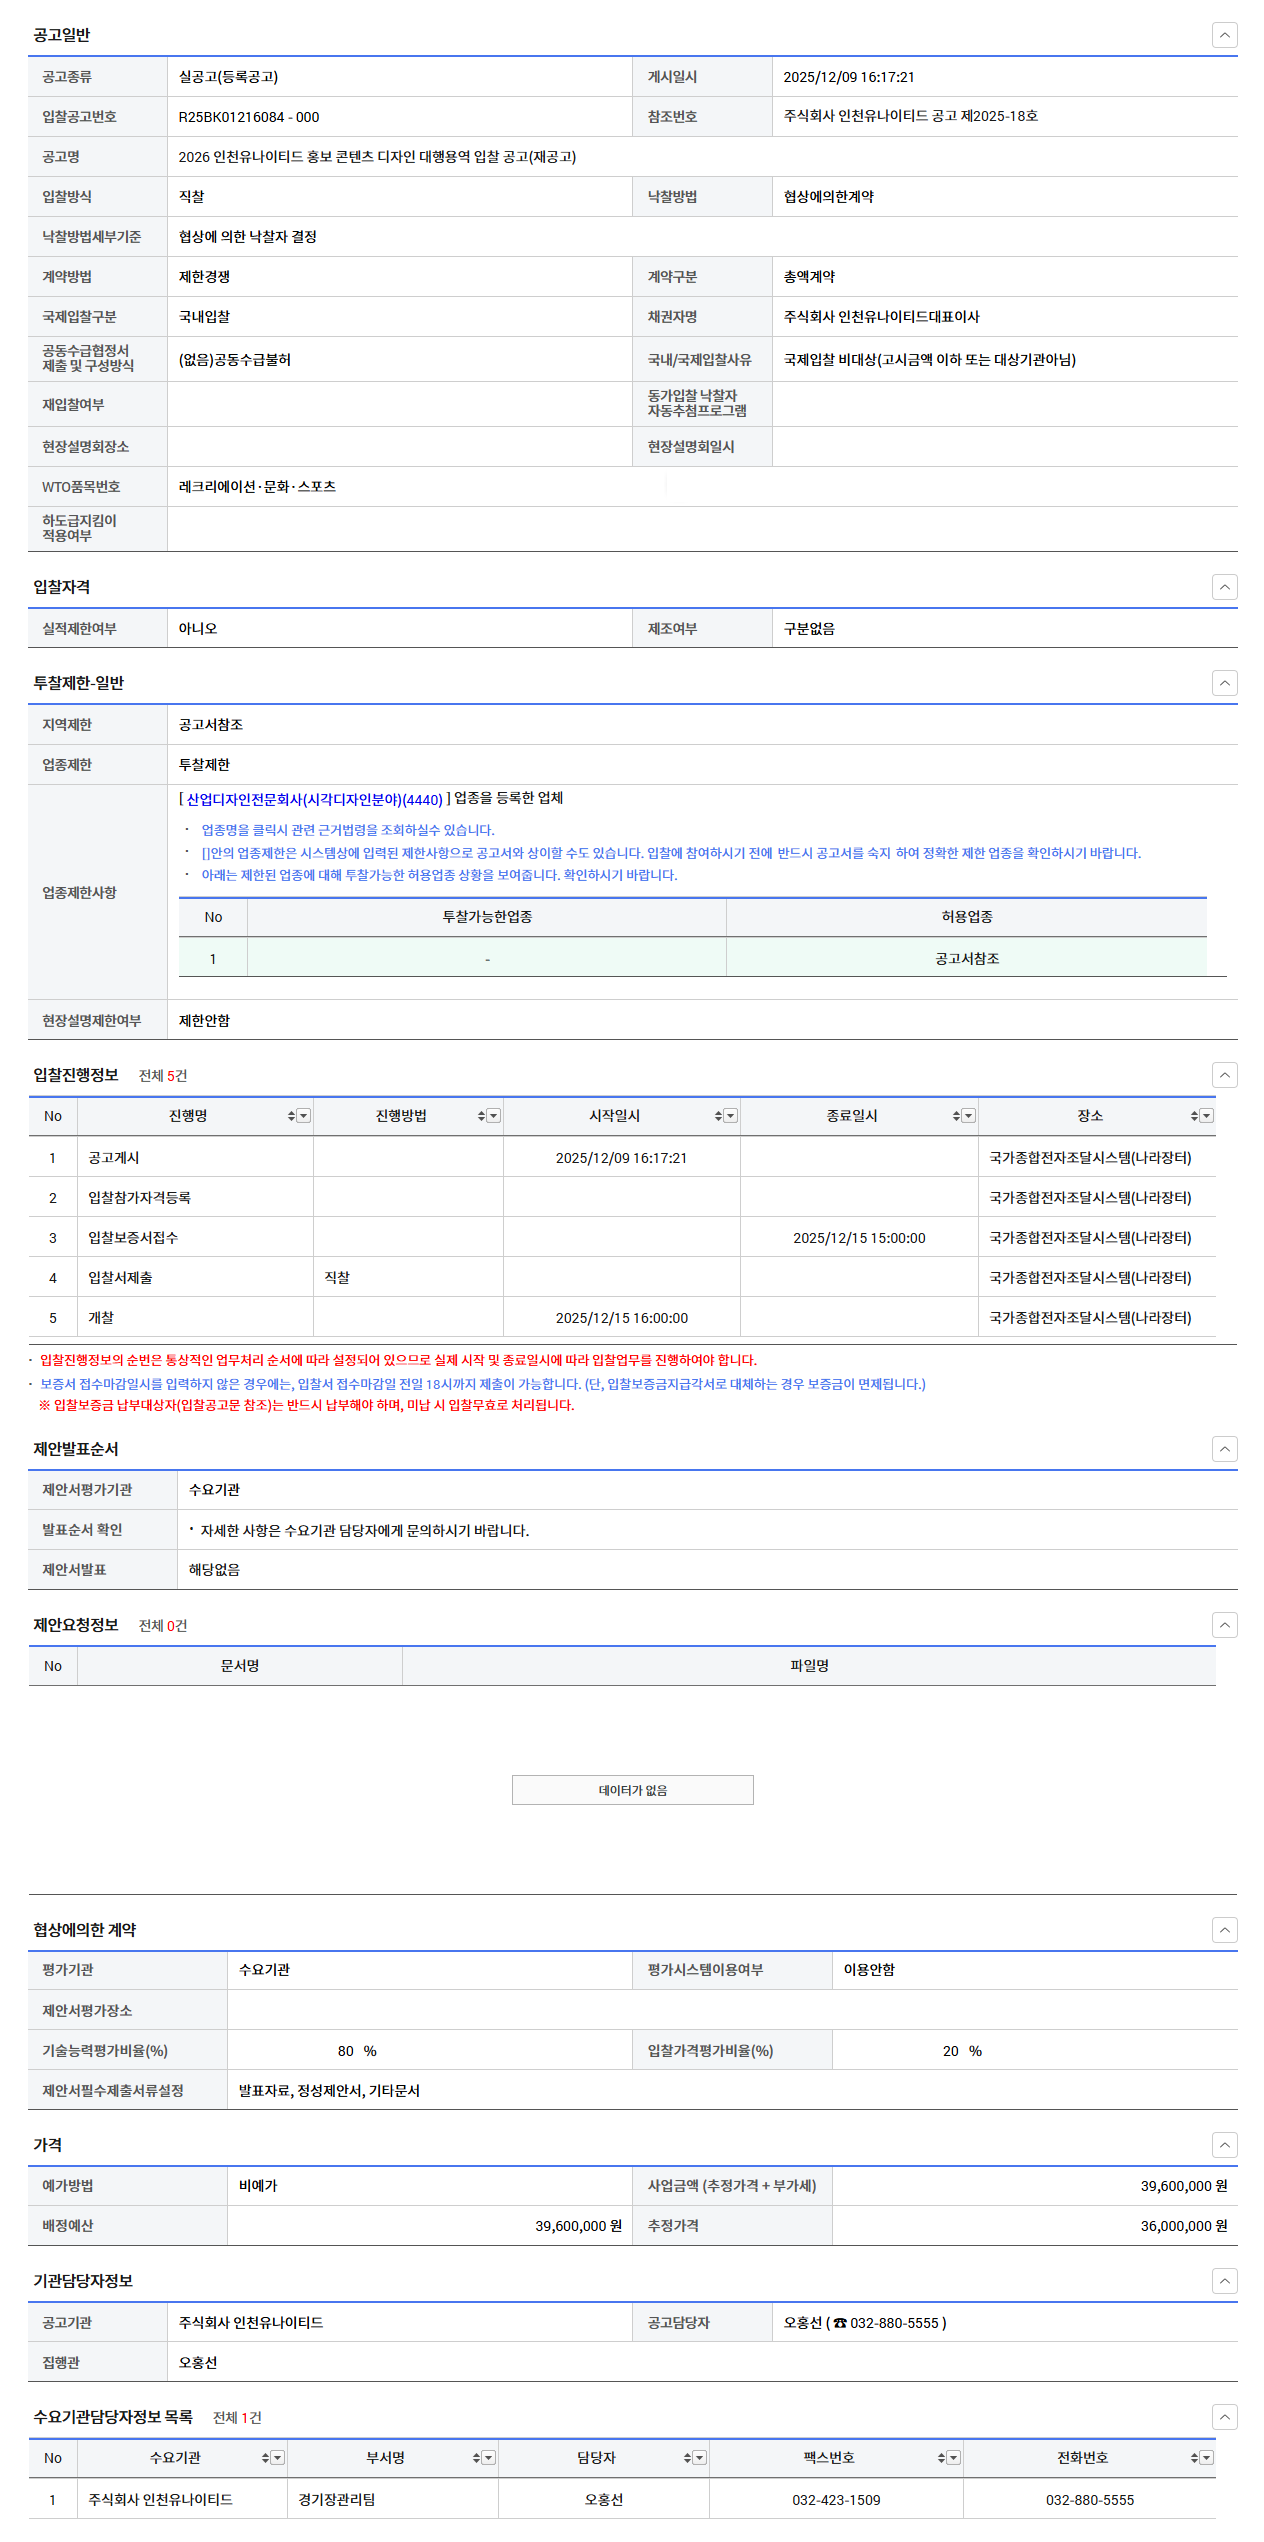Sort contact list by 수요기관 column
This screenshot has width=1264, height=2542.
(265, 2458)
